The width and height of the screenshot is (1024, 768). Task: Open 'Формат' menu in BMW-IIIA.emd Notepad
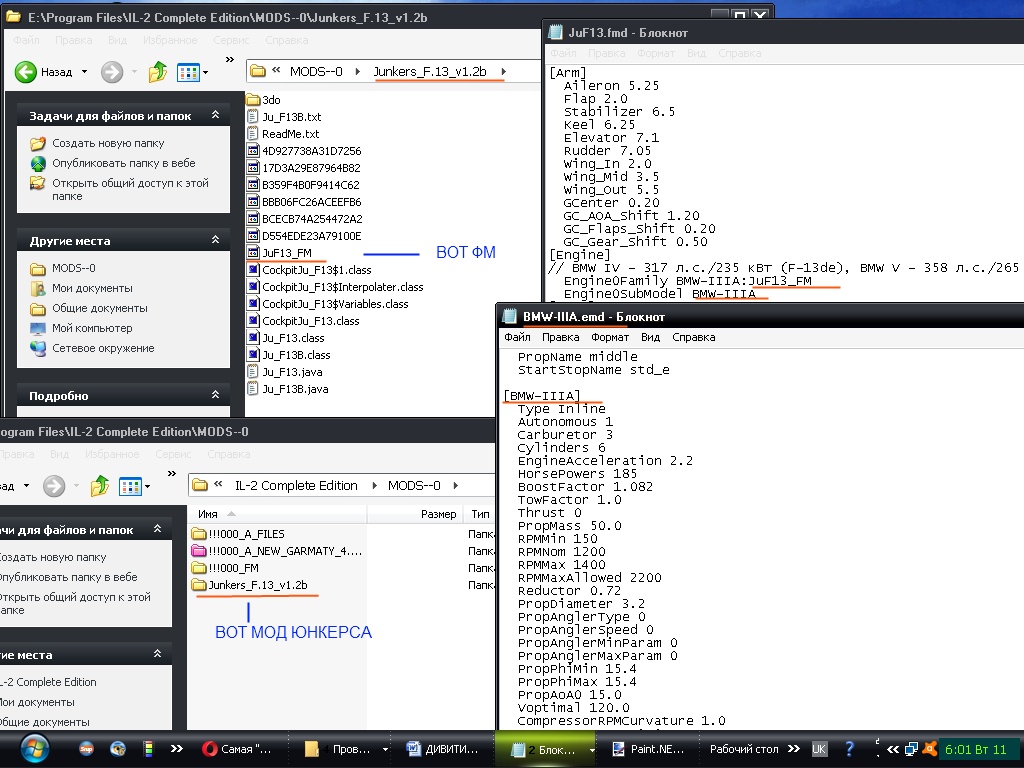(x=610, y=338)
